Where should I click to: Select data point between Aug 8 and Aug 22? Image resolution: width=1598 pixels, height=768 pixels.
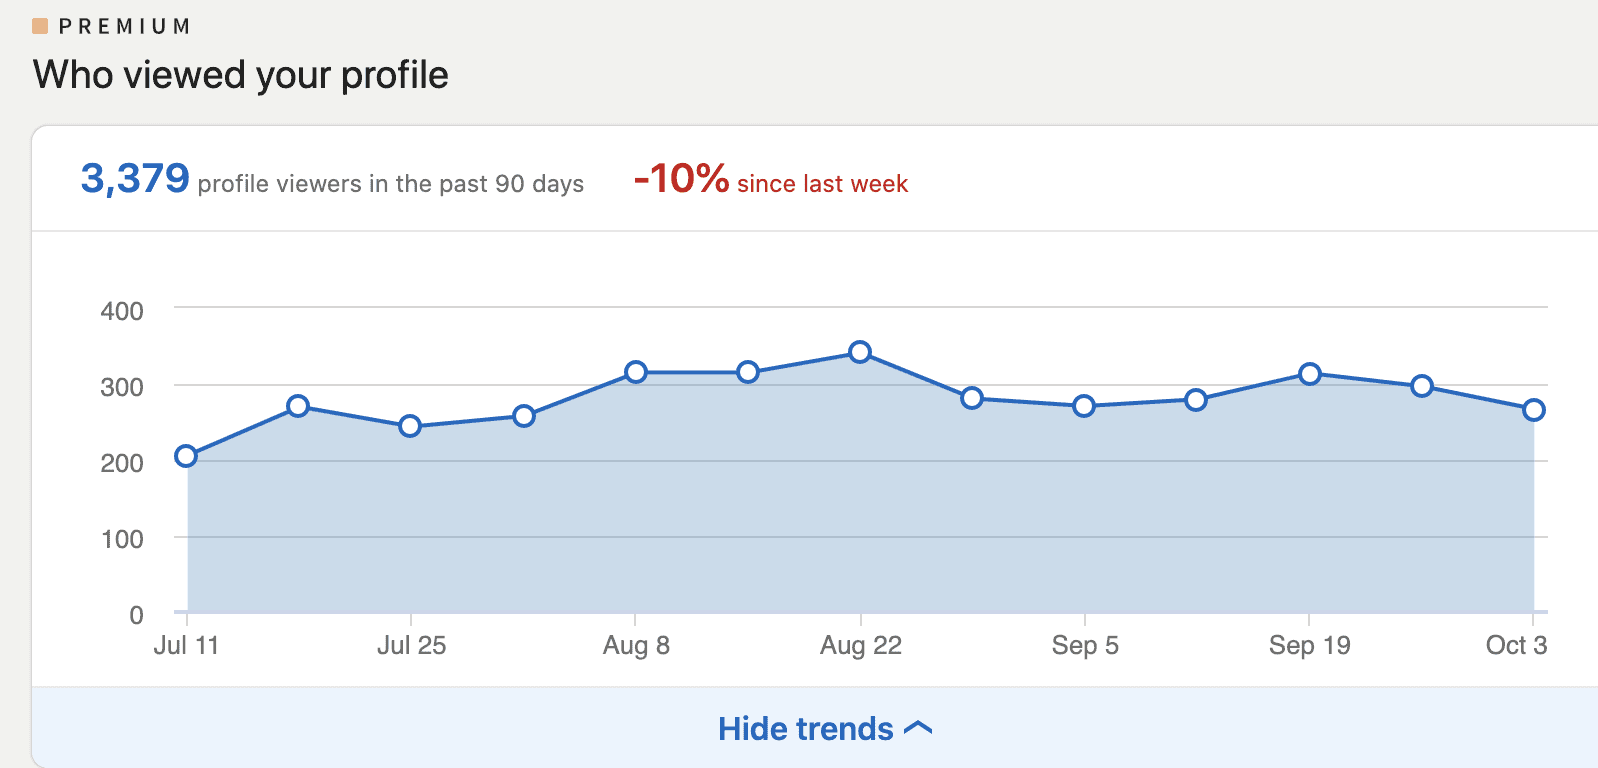click(748, 372)
